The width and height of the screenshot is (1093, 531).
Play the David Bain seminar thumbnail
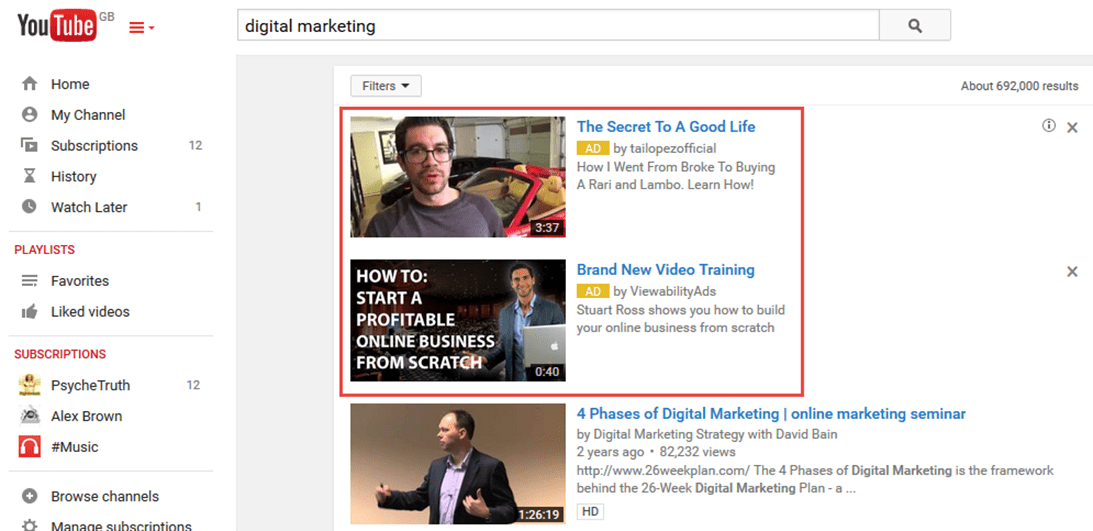tap(458, 464)
